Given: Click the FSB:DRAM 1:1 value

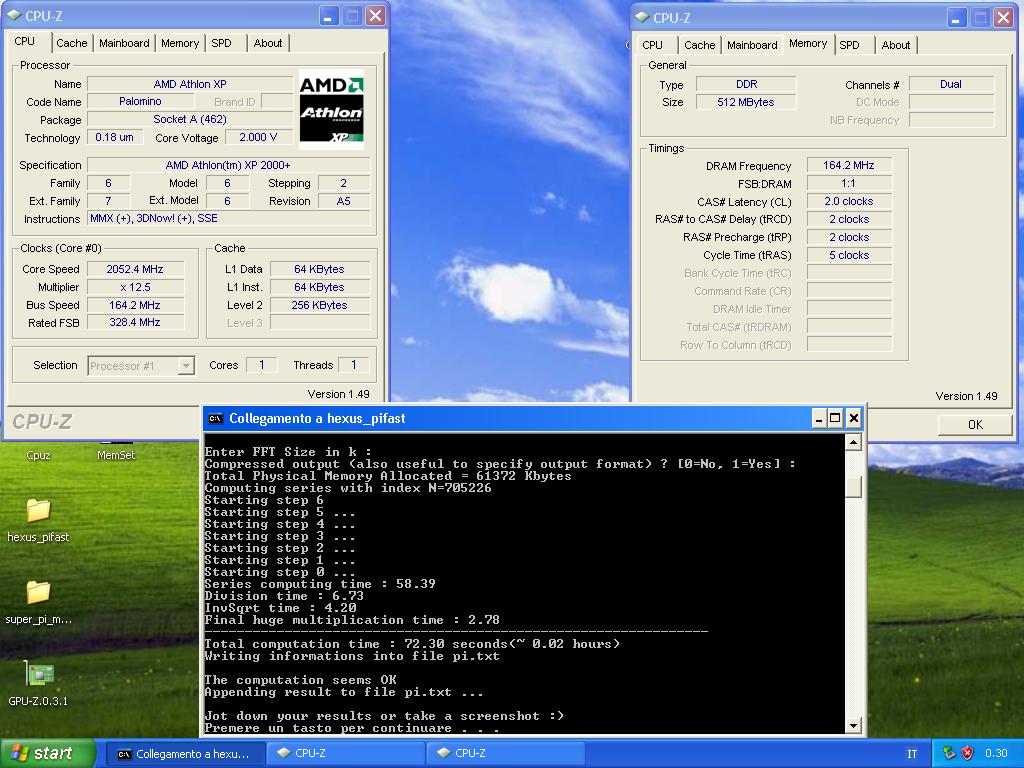Looking at the screenshot, I should pos(849,184).
